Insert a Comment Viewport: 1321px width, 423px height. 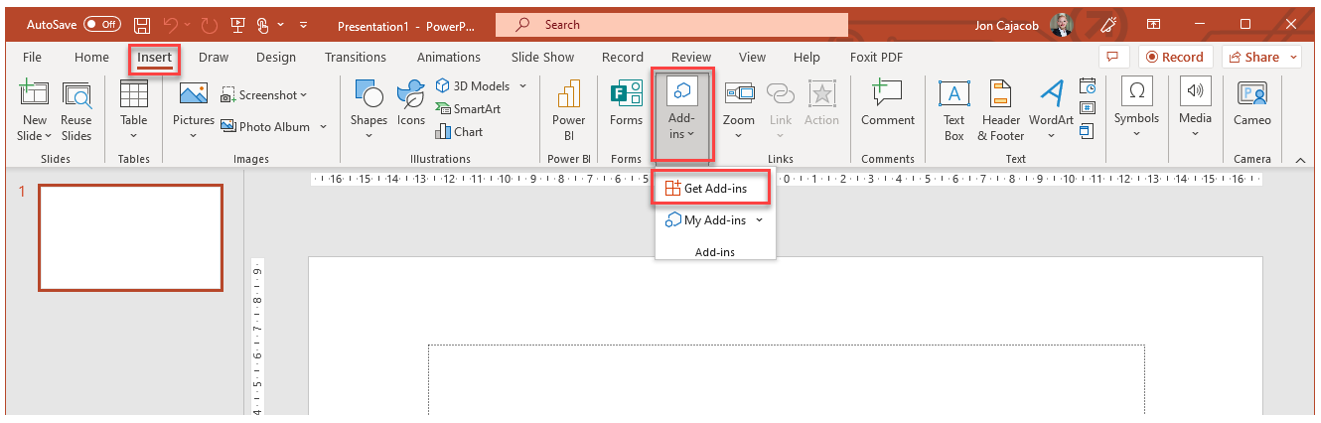[888, 105]
